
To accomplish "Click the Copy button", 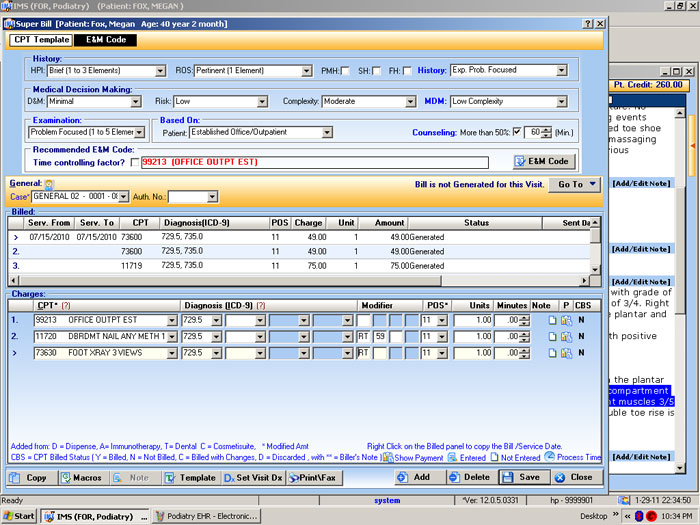I will (32, 478).
